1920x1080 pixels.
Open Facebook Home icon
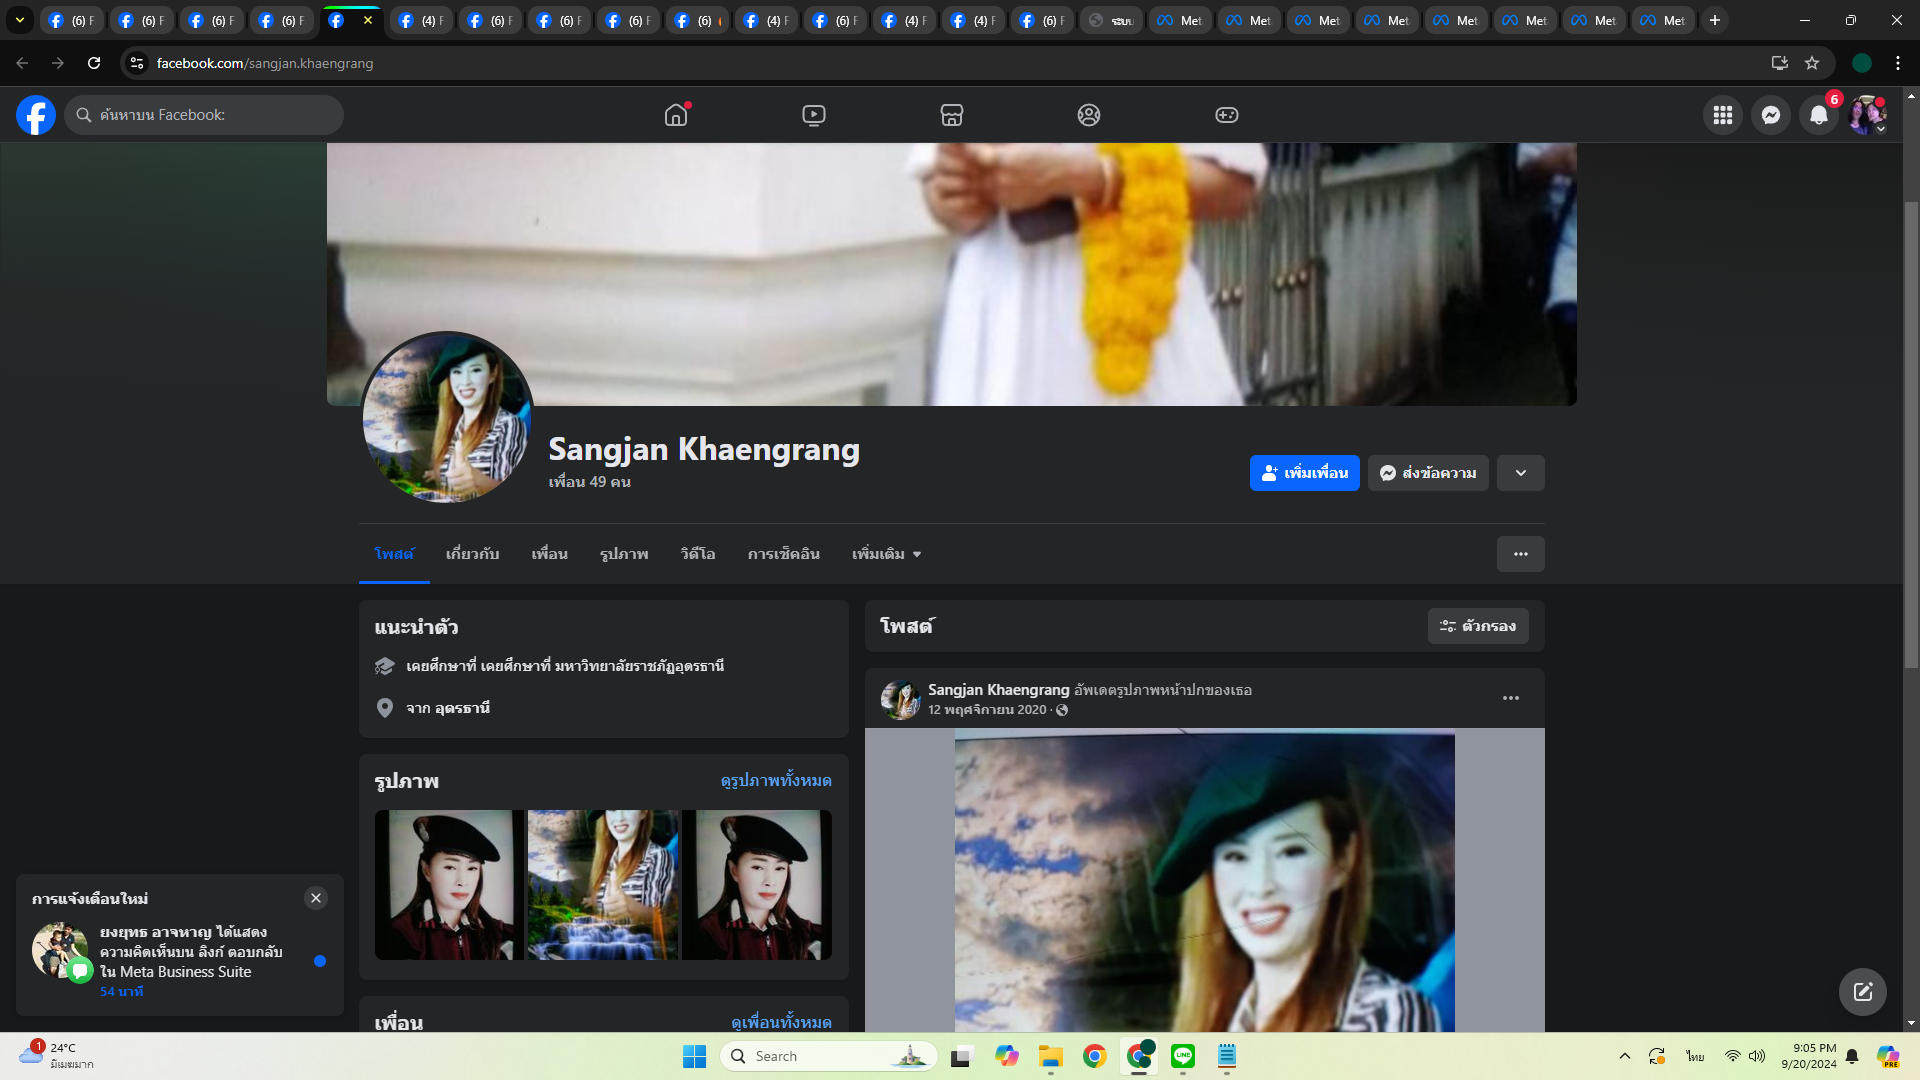point(676,115)
